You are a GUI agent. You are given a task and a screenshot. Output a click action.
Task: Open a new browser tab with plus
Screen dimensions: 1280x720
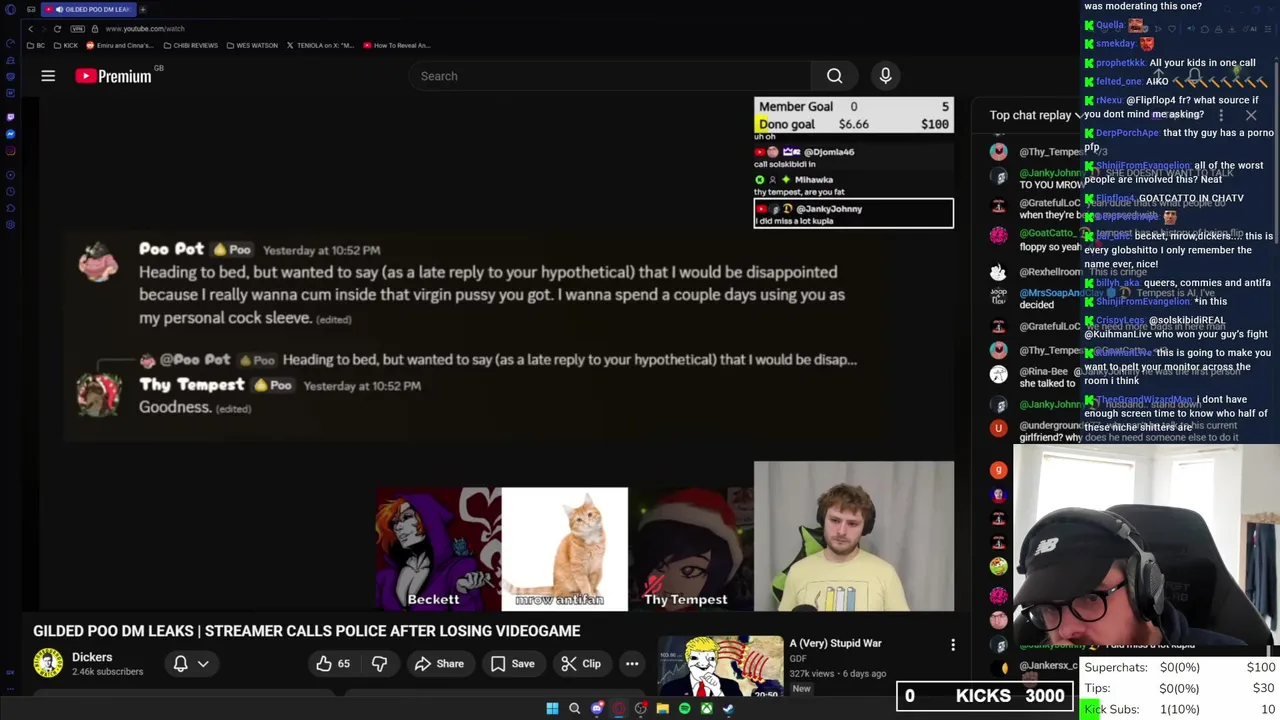point(142,9)
